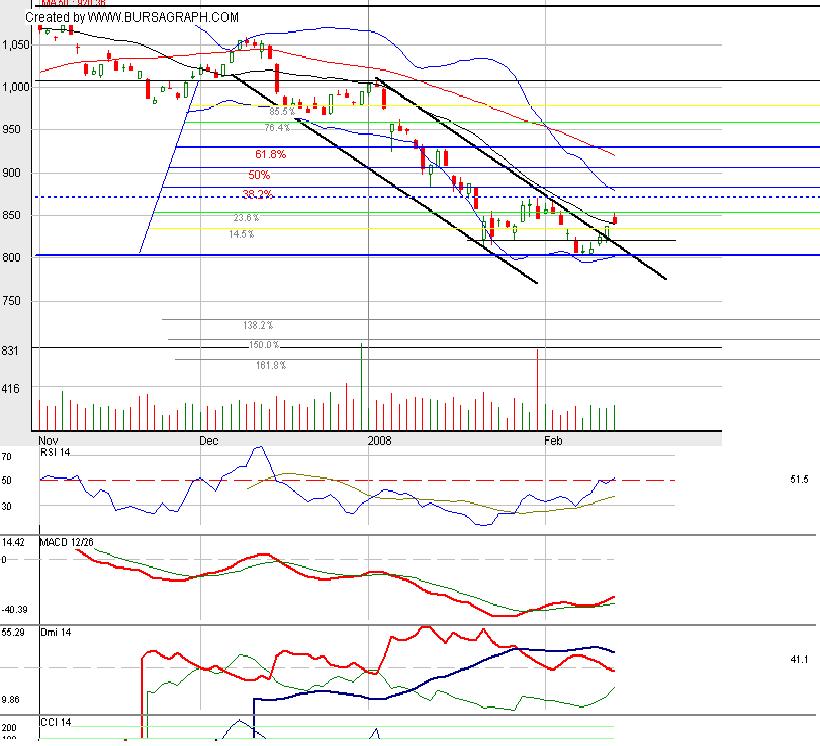Screen dimensions: 820x746
Task: Click the 1,000 price axis label
Action: coord(16,87)
